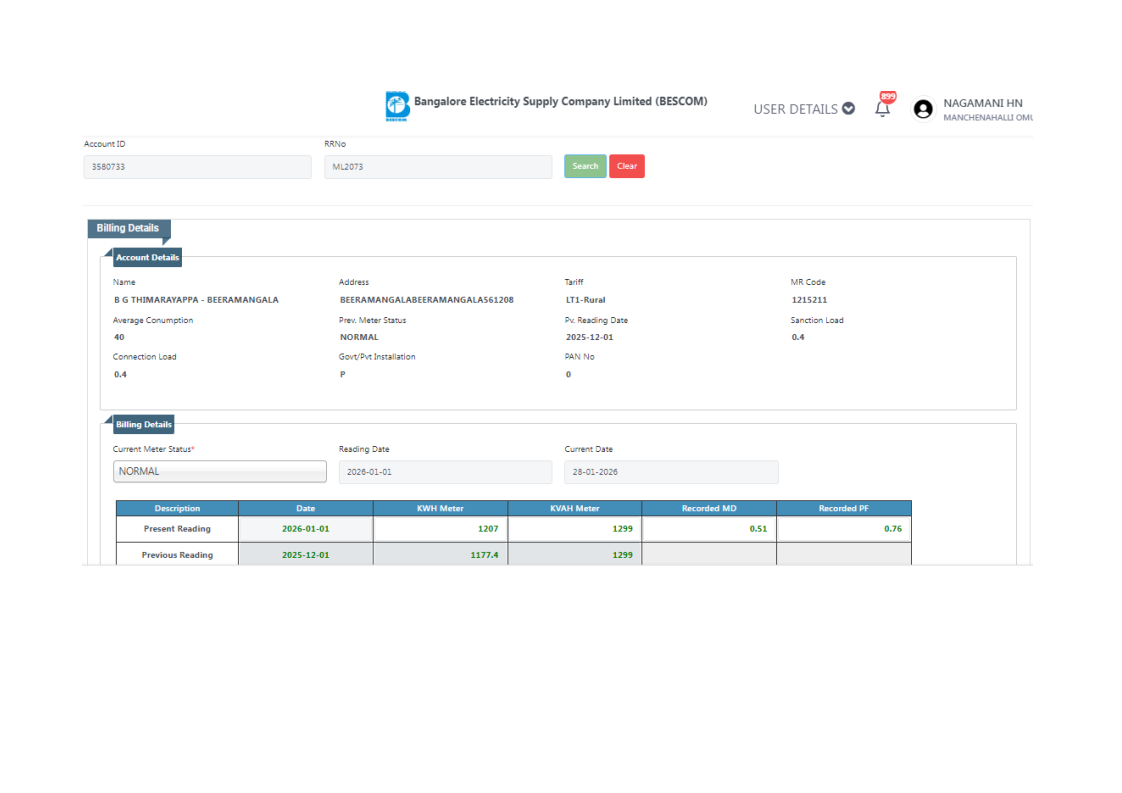Click the Billing Details subsection header
The image size is (1122, 793).
(x=143, y=424)
